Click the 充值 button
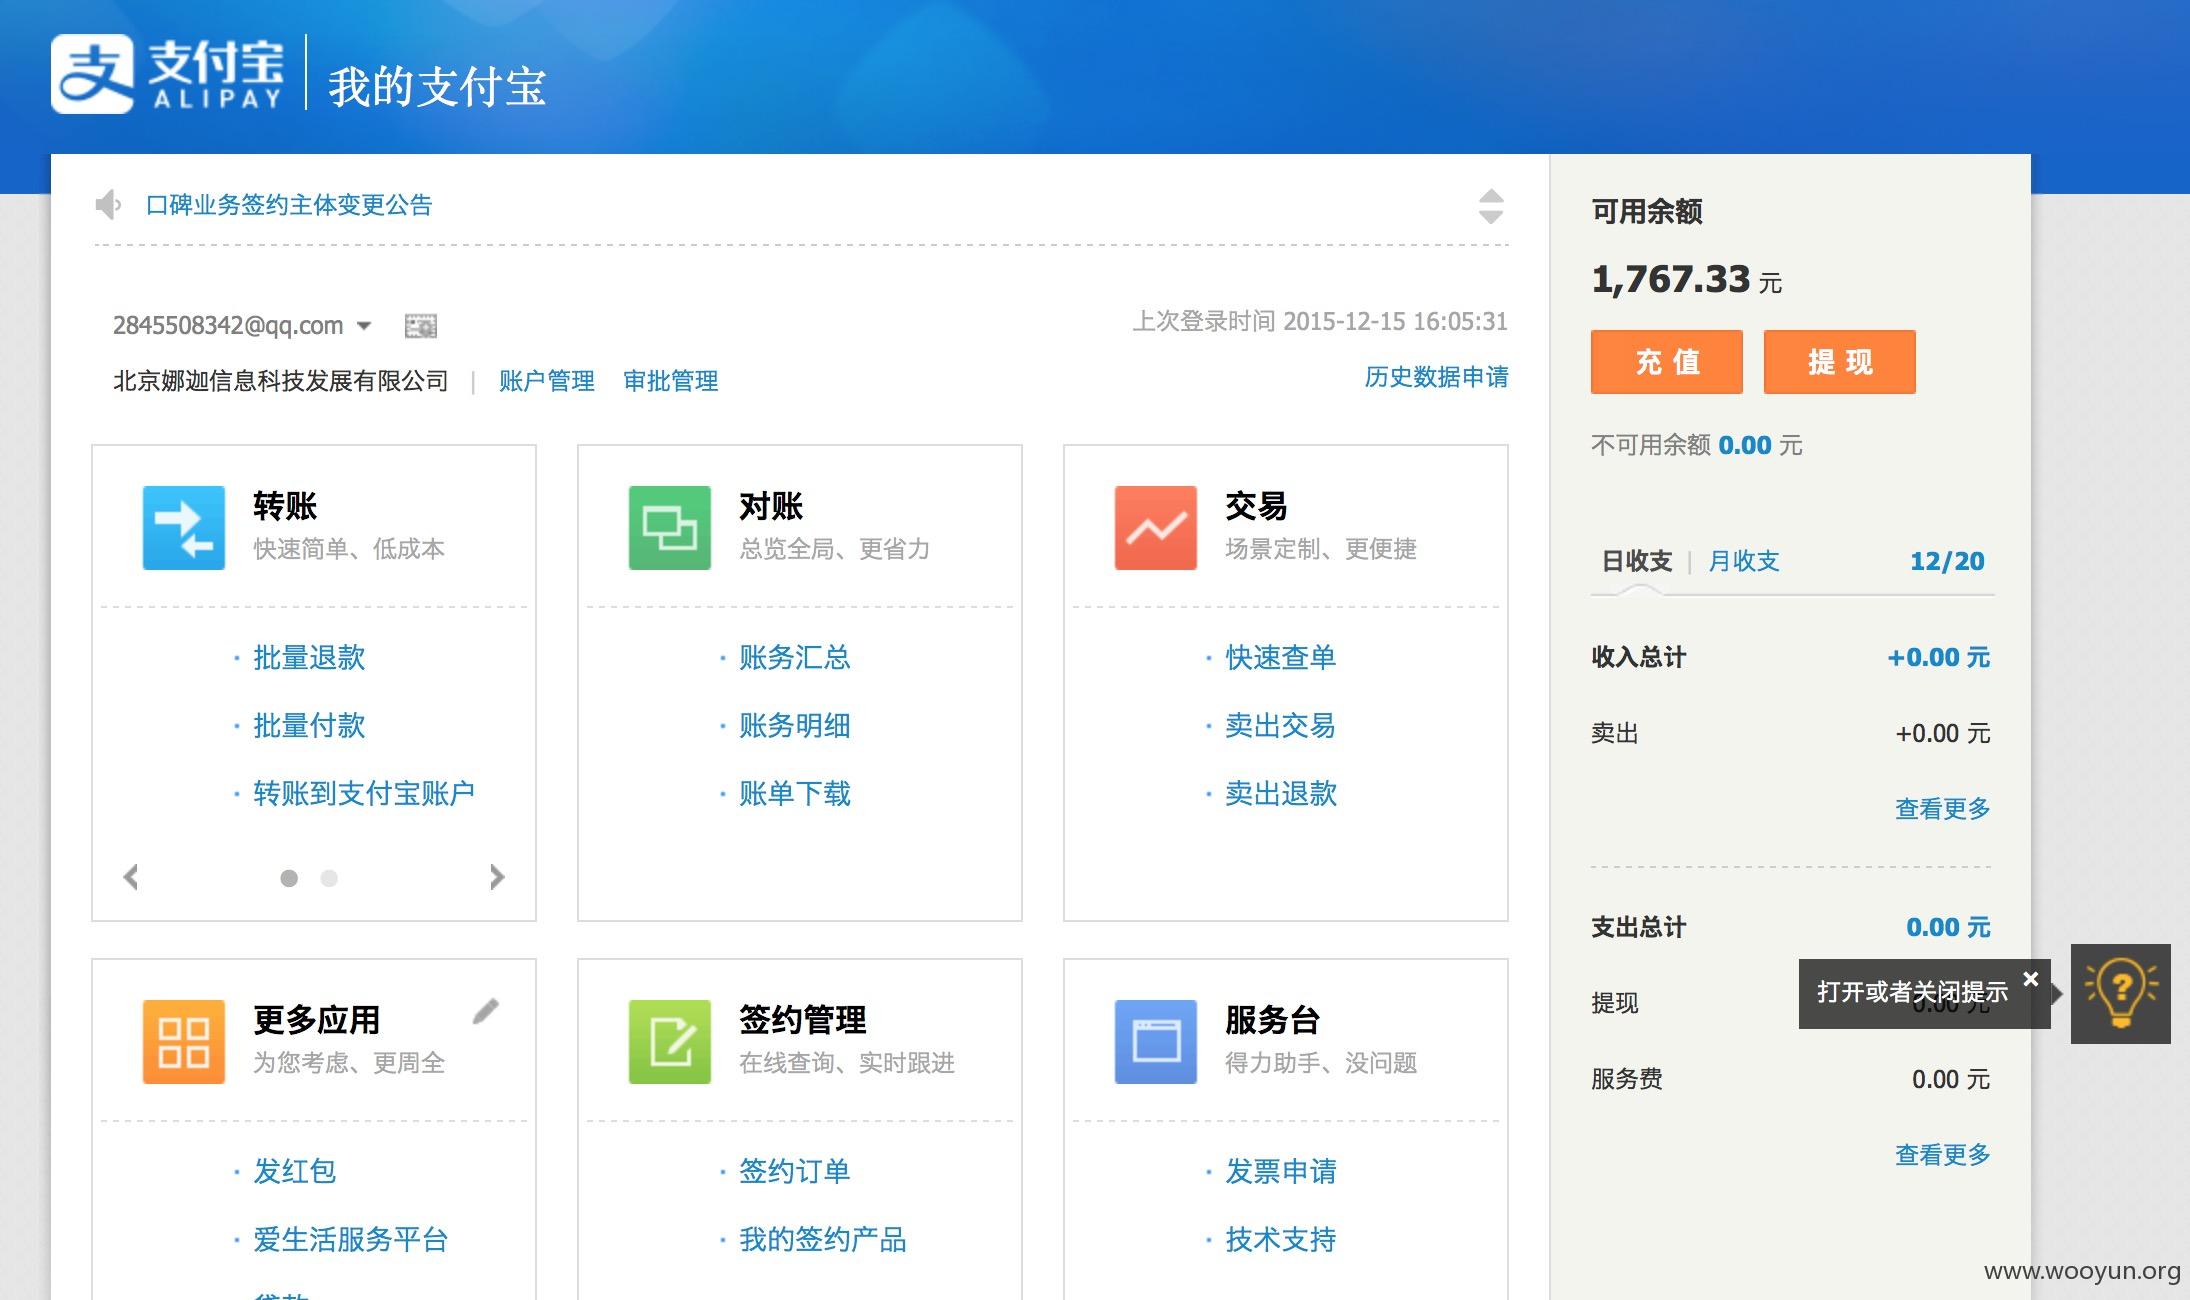This screenshot has height=1300, width=2190. (x=1667, y=361)
